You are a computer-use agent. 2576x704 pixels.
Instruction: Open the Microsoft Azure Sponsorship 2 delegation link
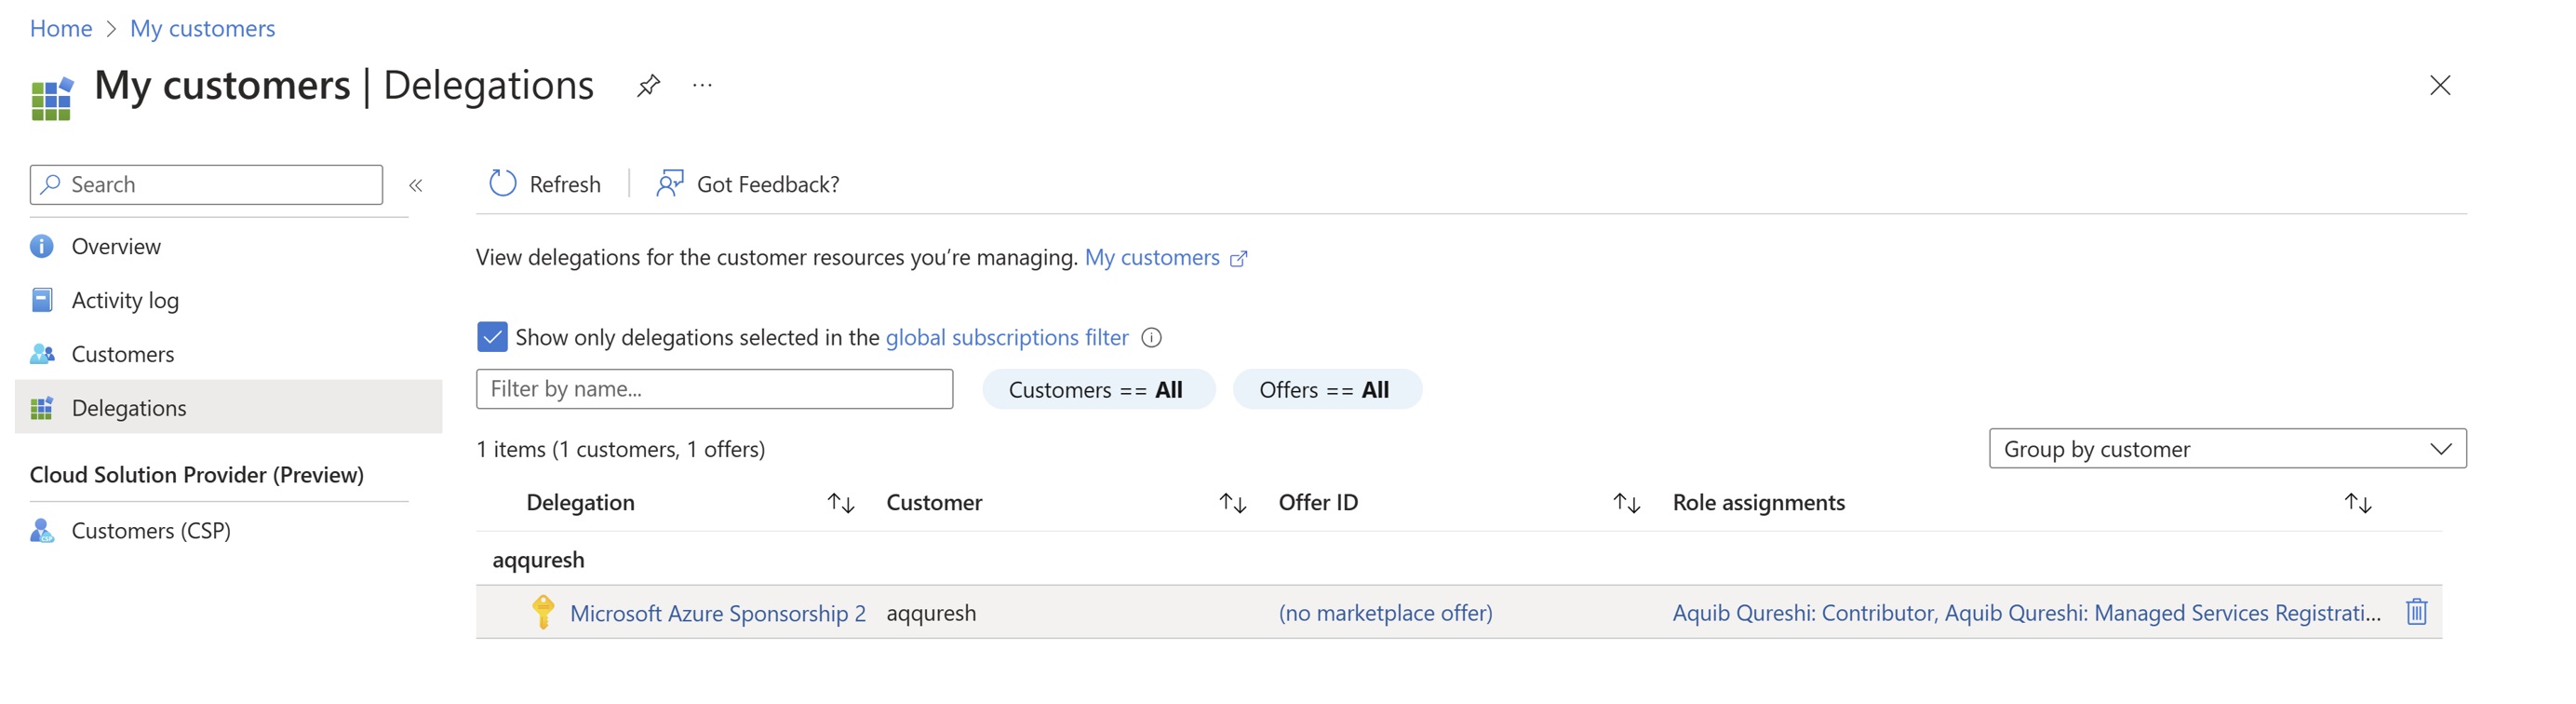(x=717, y=613)
